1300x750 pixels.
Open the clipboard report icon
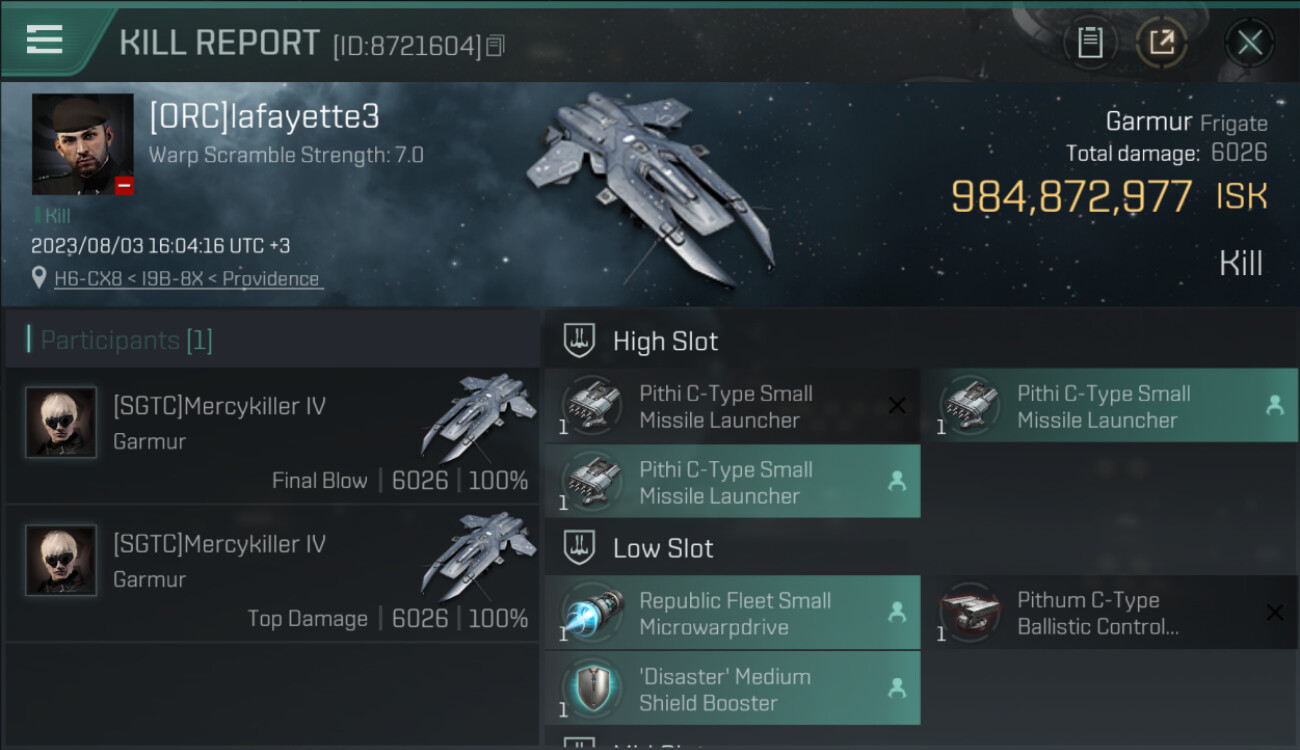1090,42
